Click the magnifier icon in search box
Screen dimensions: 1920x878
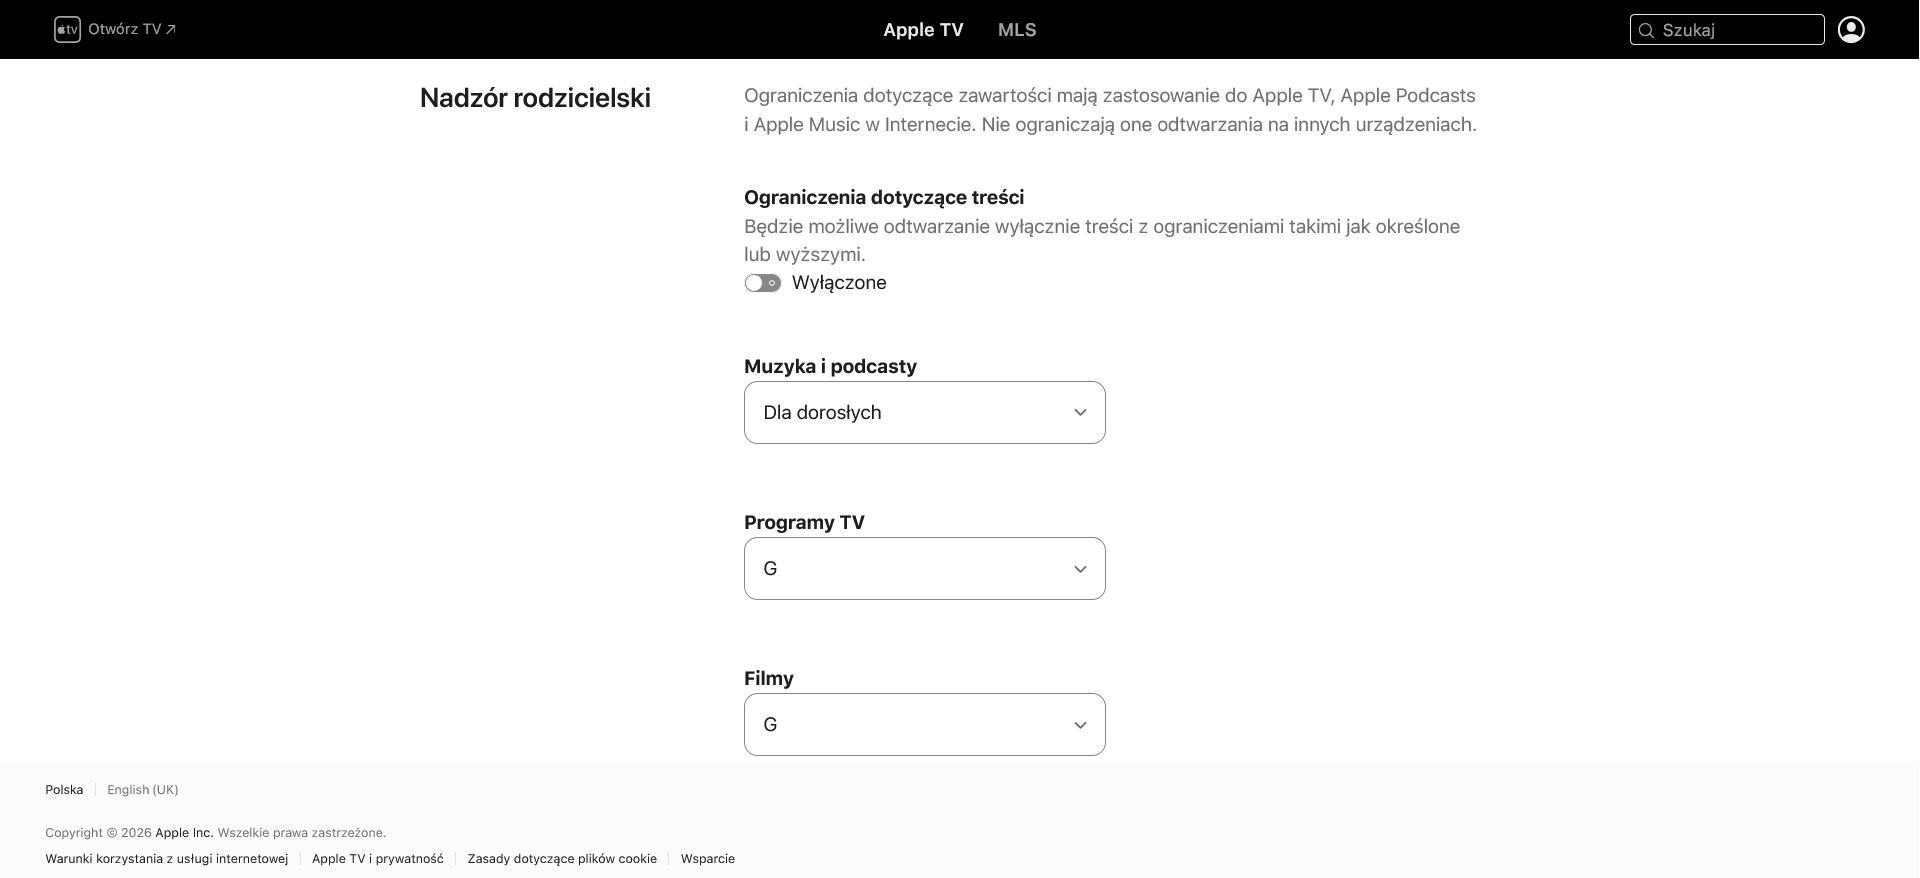tap(1646, 30)
